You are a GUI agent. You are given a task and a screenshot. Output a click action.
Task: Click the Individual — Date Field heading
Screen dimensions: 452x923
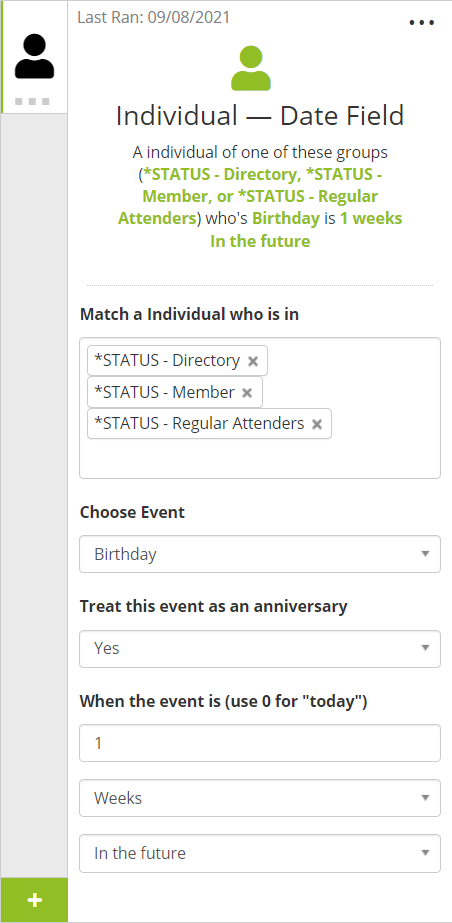[x=260, y=115]
